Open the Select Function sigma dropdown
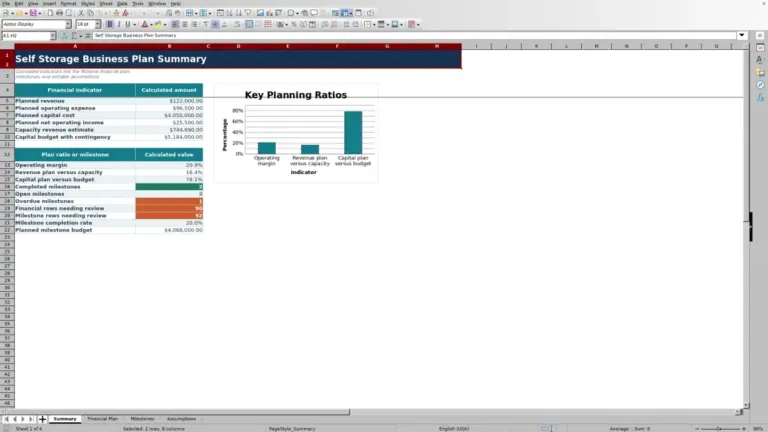 click(81, 36)
